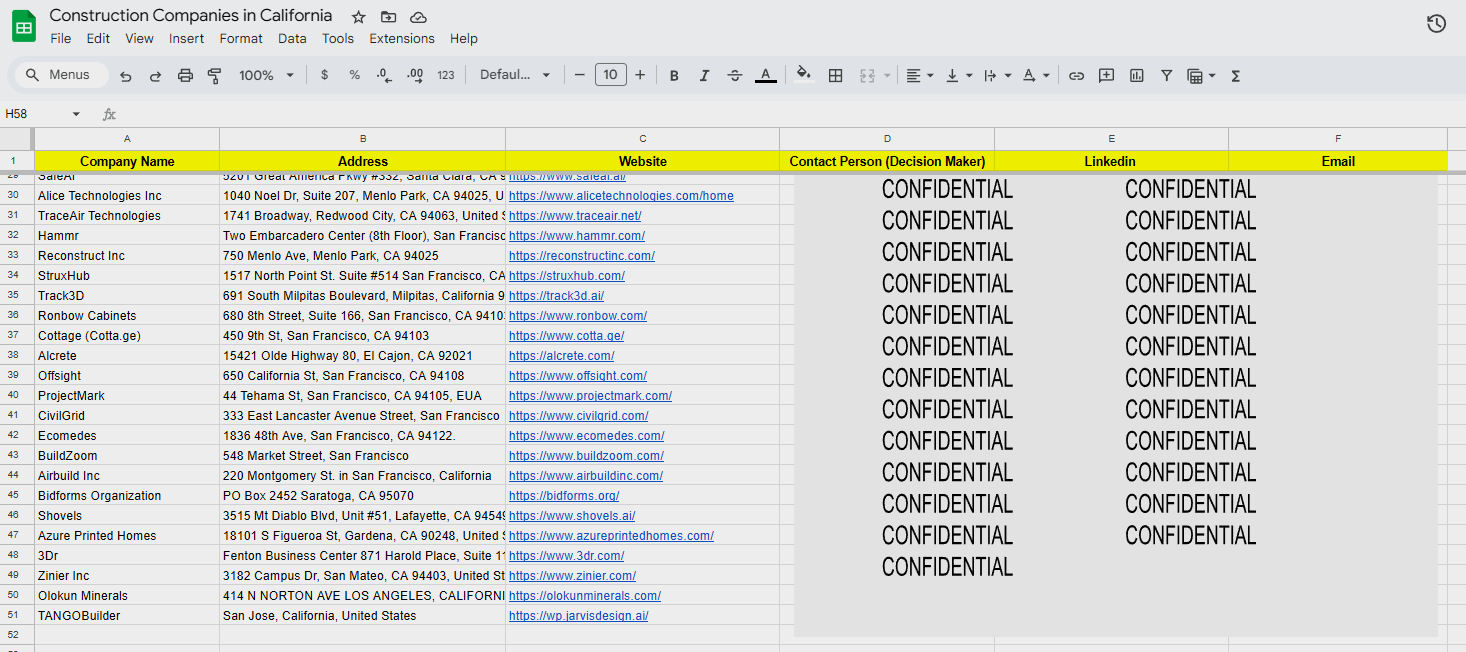1466x652 pixels.
Task: Open the traceair.net website link
Action: pos(575,216)
